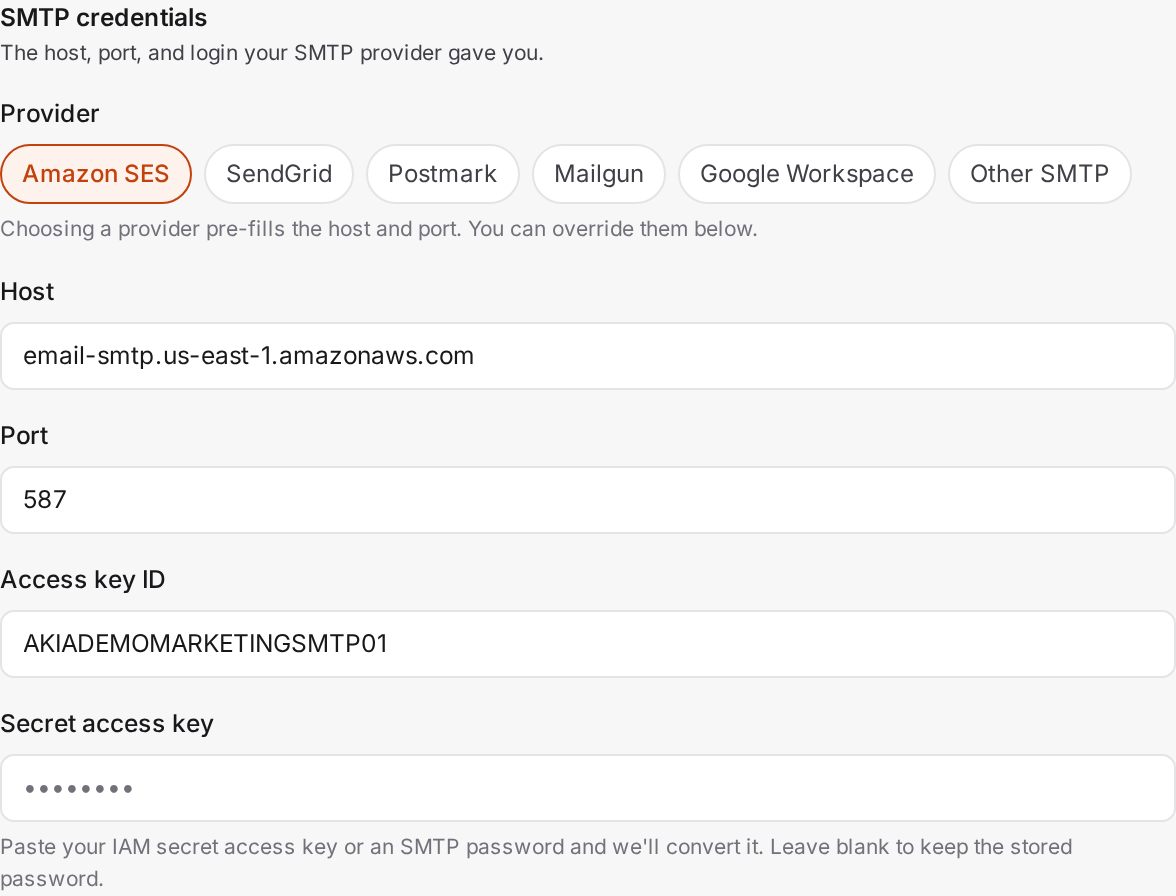Focus the Port field showing 587
Screen dimensions: 1176x896
click(x=588, y=500)
